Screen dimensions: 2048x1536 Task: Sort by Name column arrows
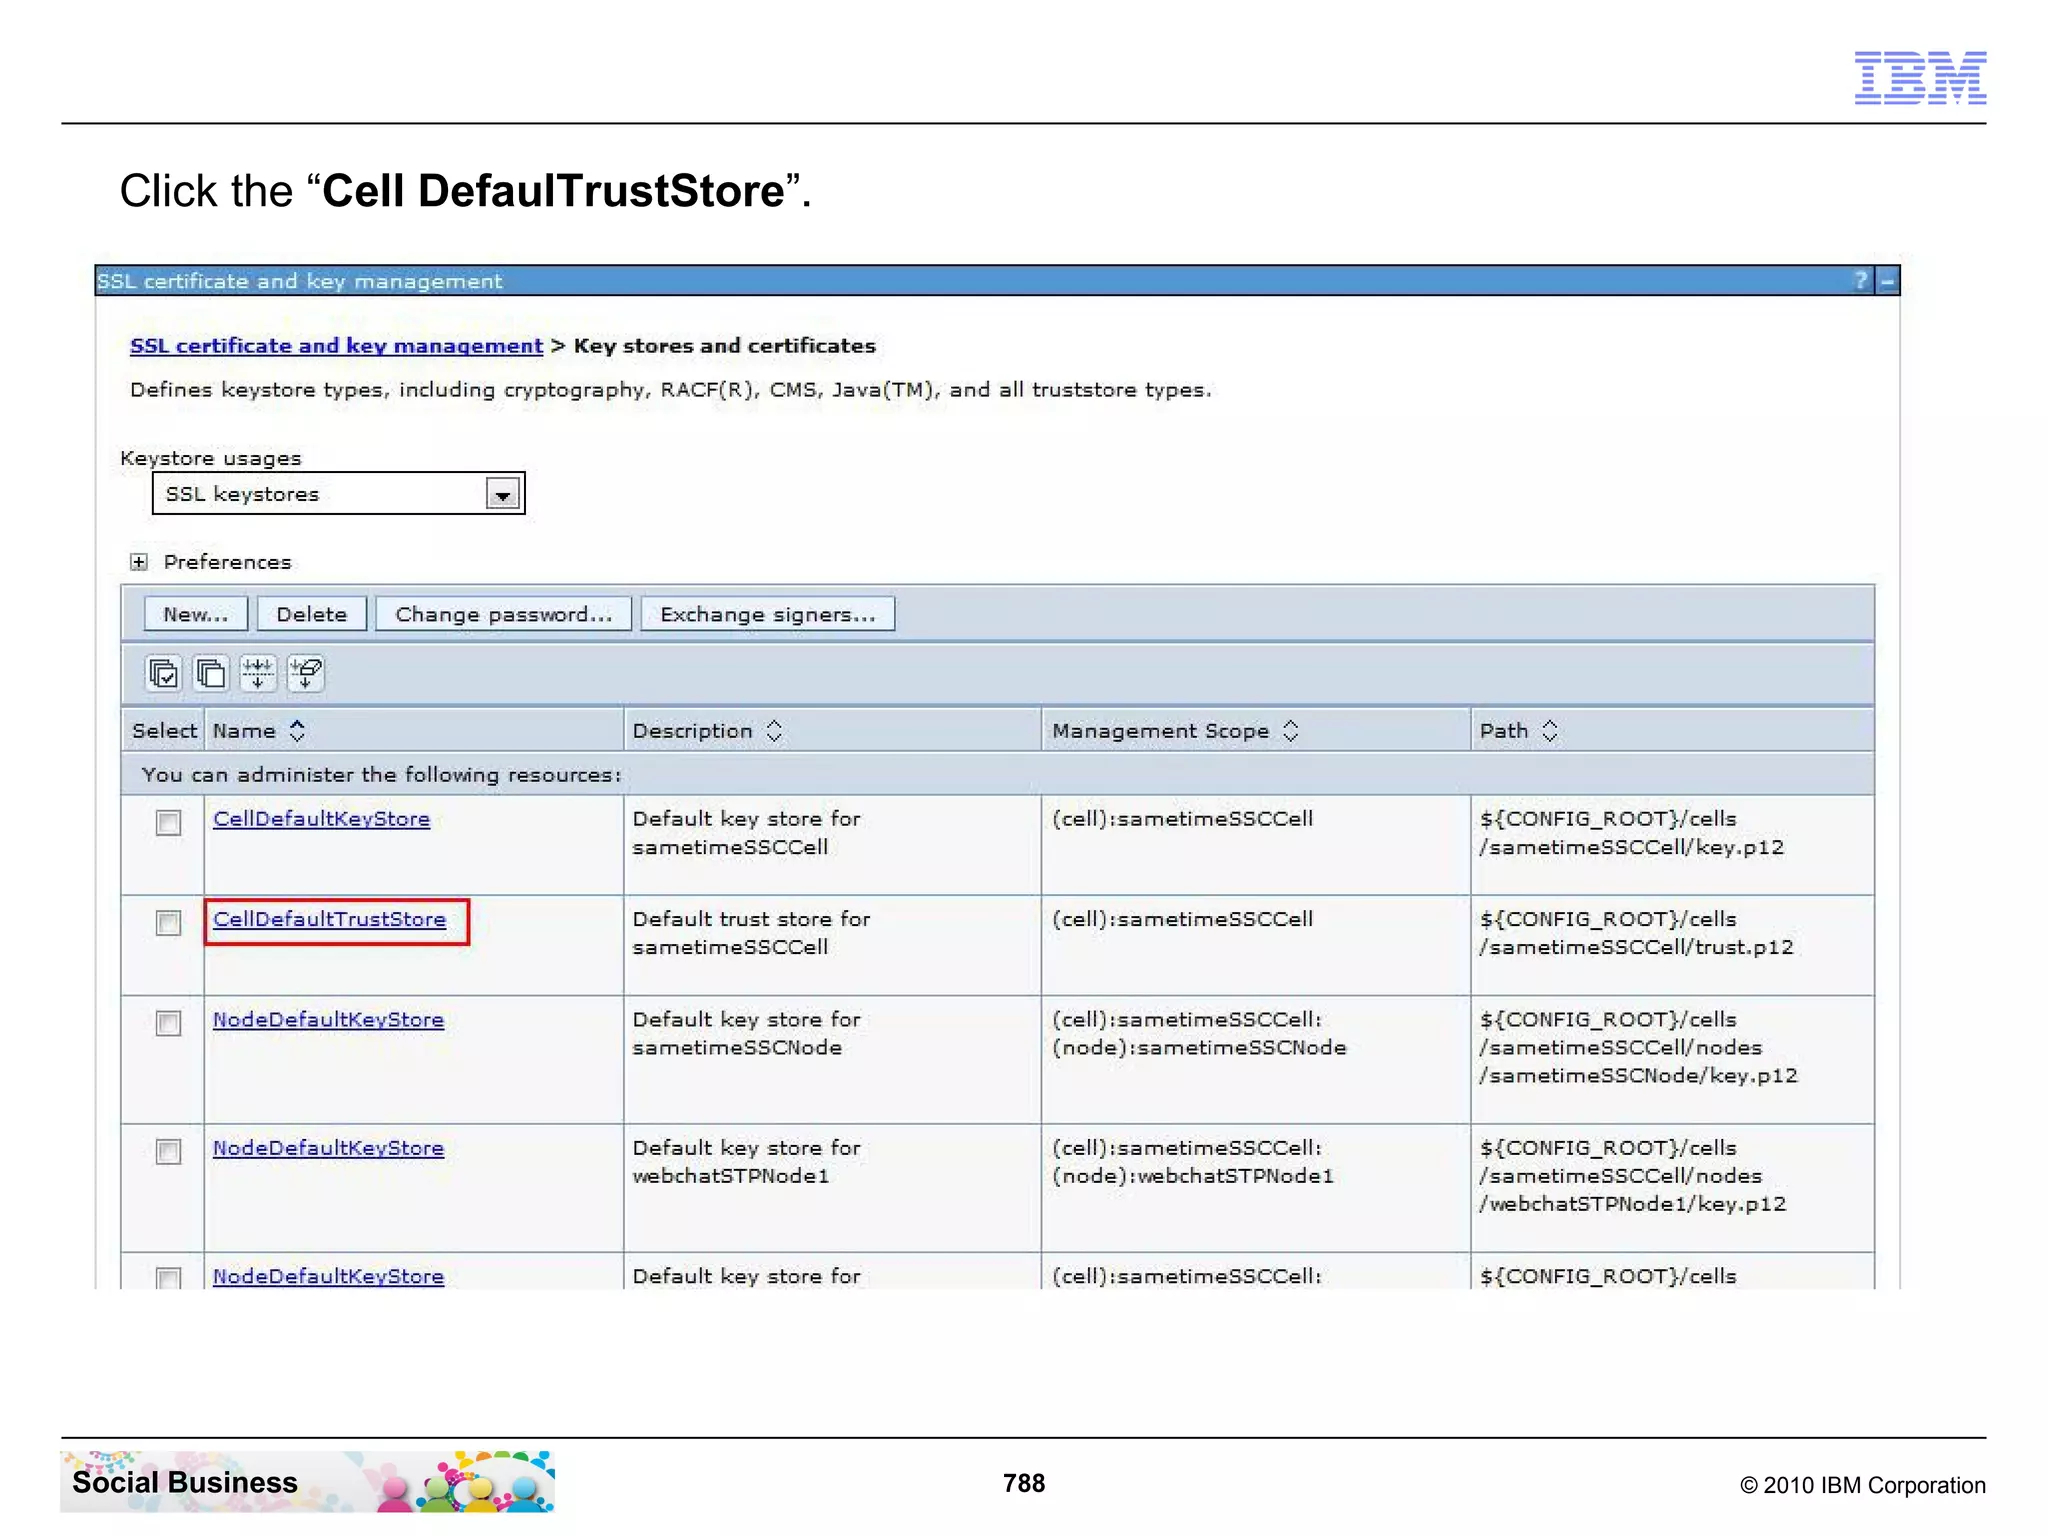click(x=297, y=731)
